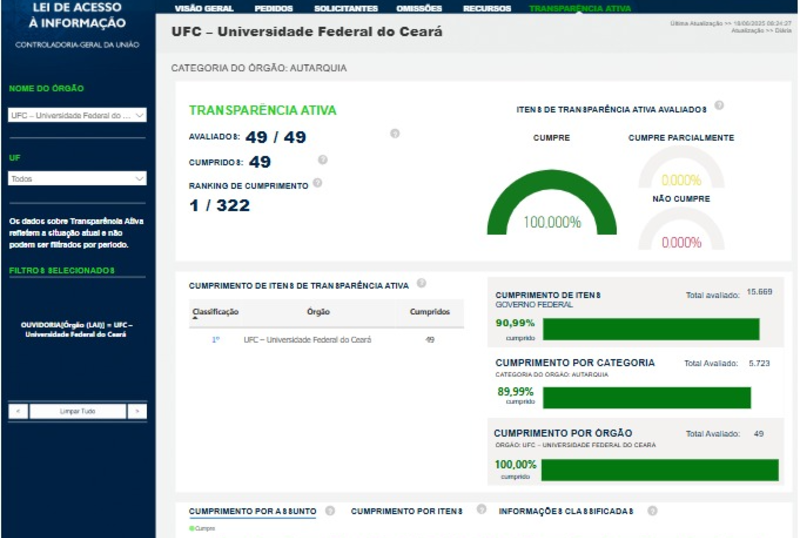Open the Recursos tab
Viewport: 800px width, 538px height.
[x=487, y=8]
